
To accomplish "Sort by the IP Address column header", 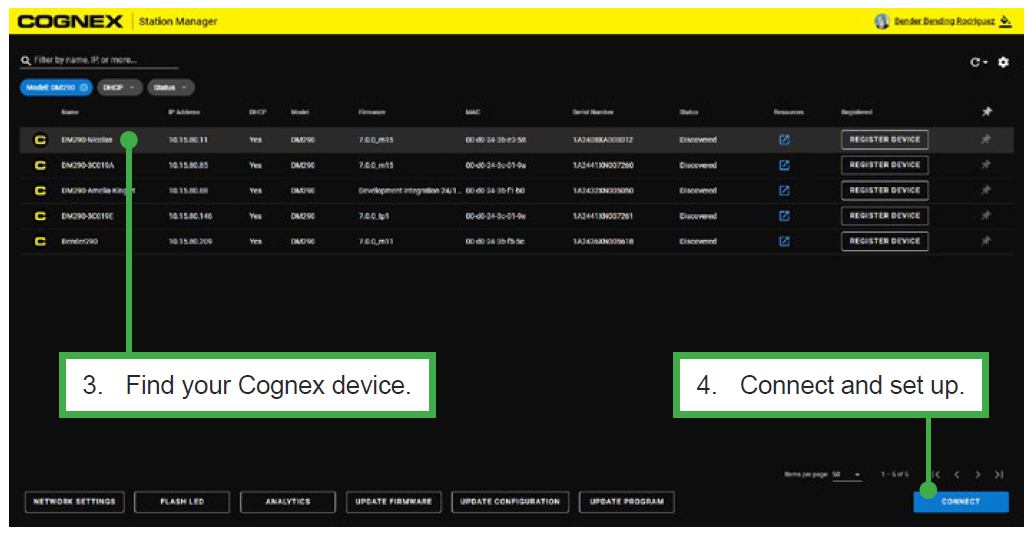I will 186,112.
